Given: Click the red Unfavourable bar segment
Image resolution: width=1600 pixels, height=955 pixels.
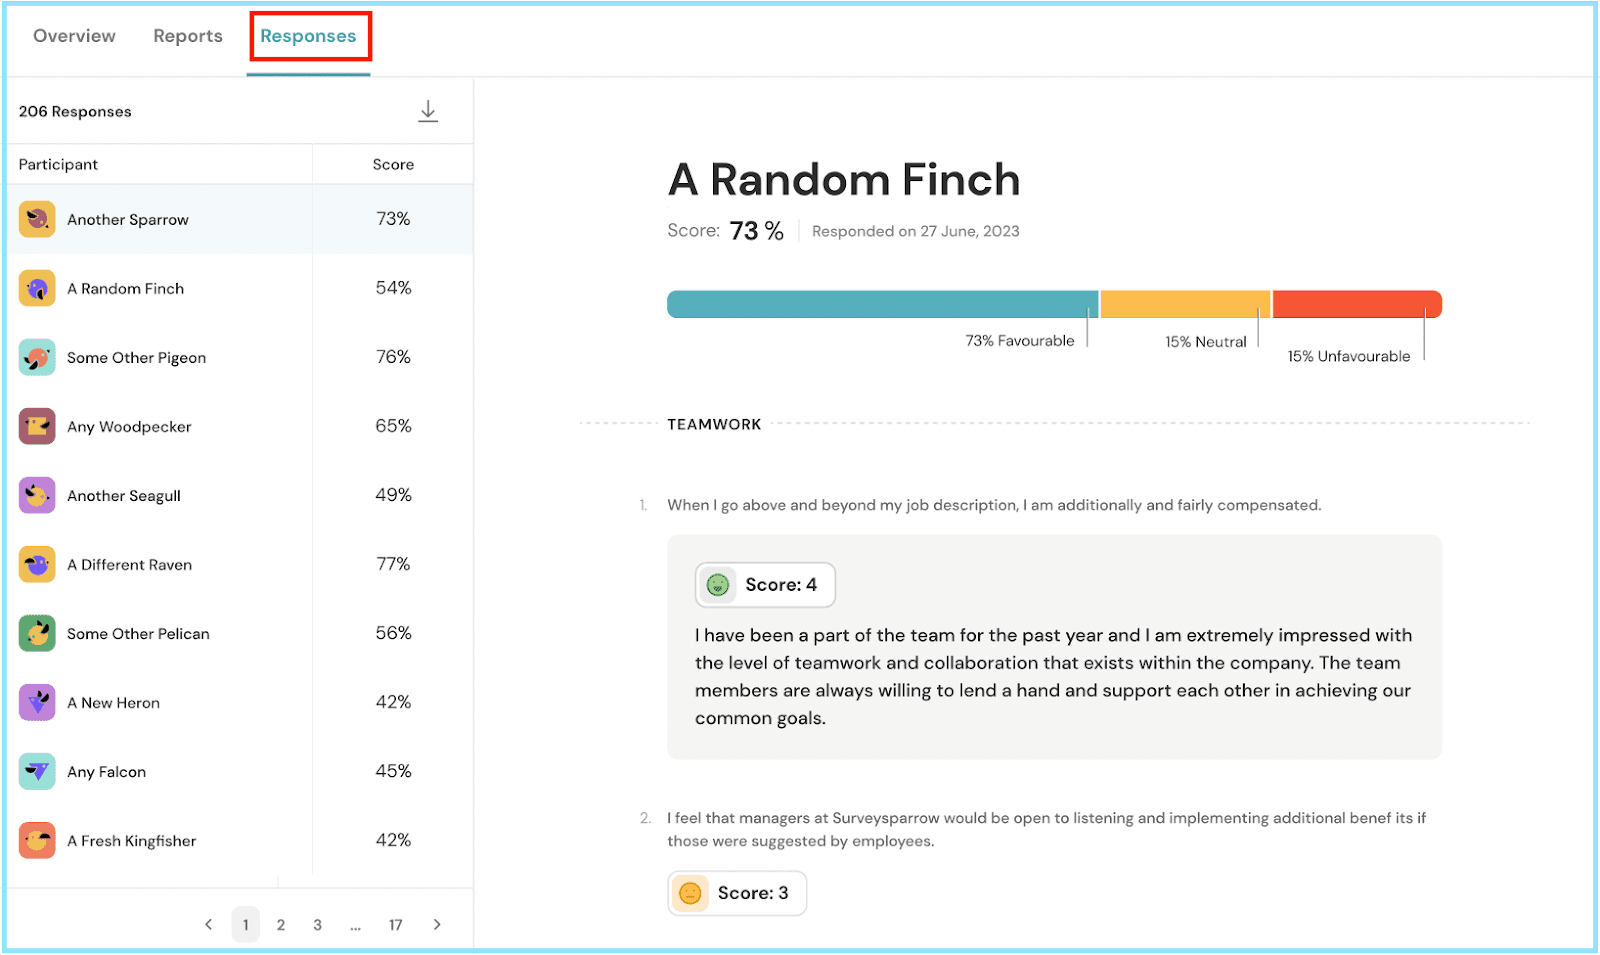Looking at the screenshot, I should click(x=1356, y=304).
